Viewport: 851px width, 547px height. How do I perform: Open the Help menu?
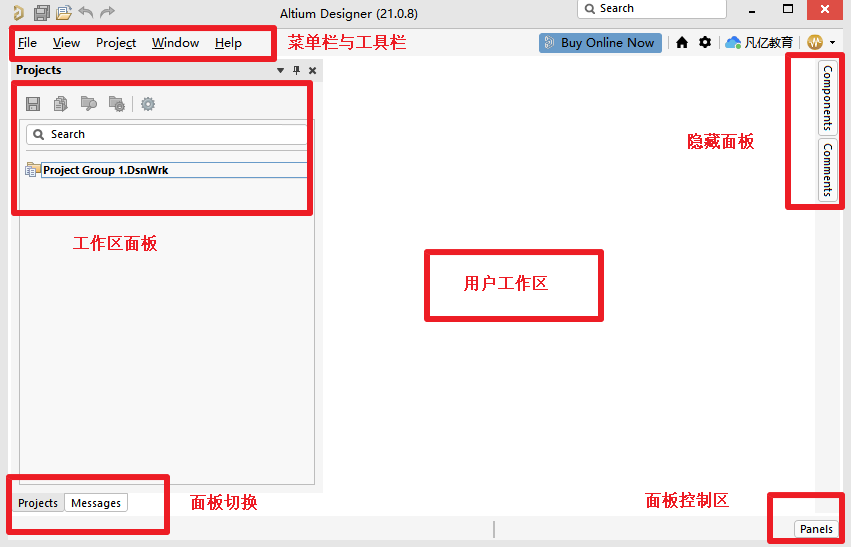tap(228, 43)
